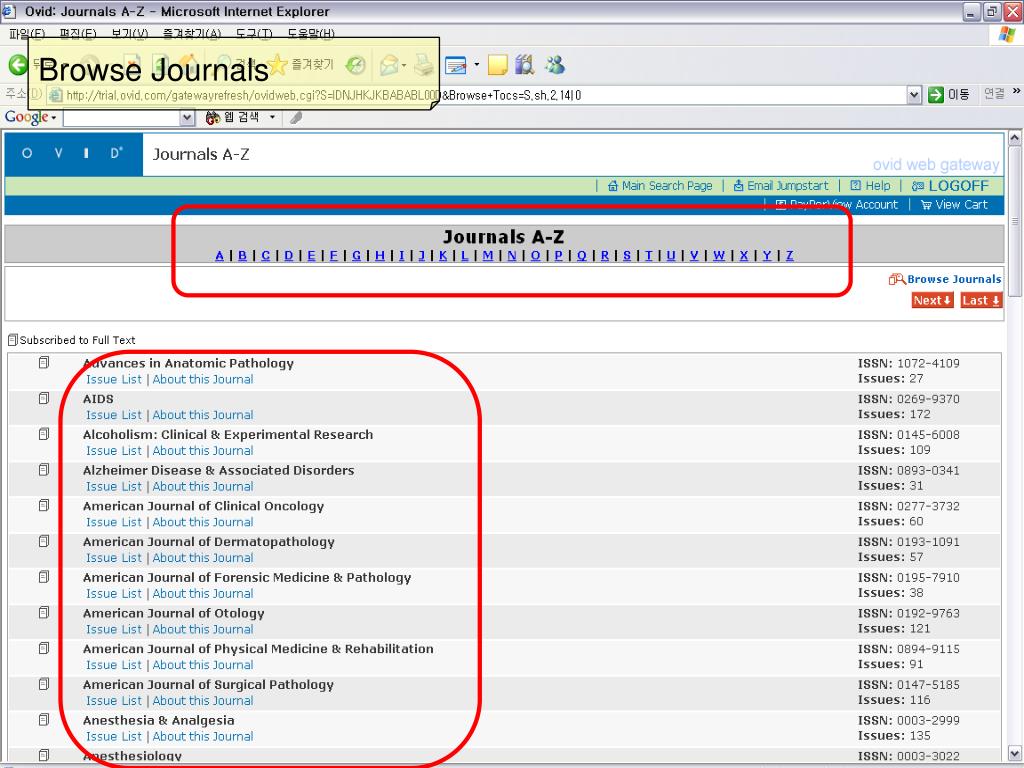Expand the address bar URL dropdown
The image size is (1024, 768).
tap(914, 95)
